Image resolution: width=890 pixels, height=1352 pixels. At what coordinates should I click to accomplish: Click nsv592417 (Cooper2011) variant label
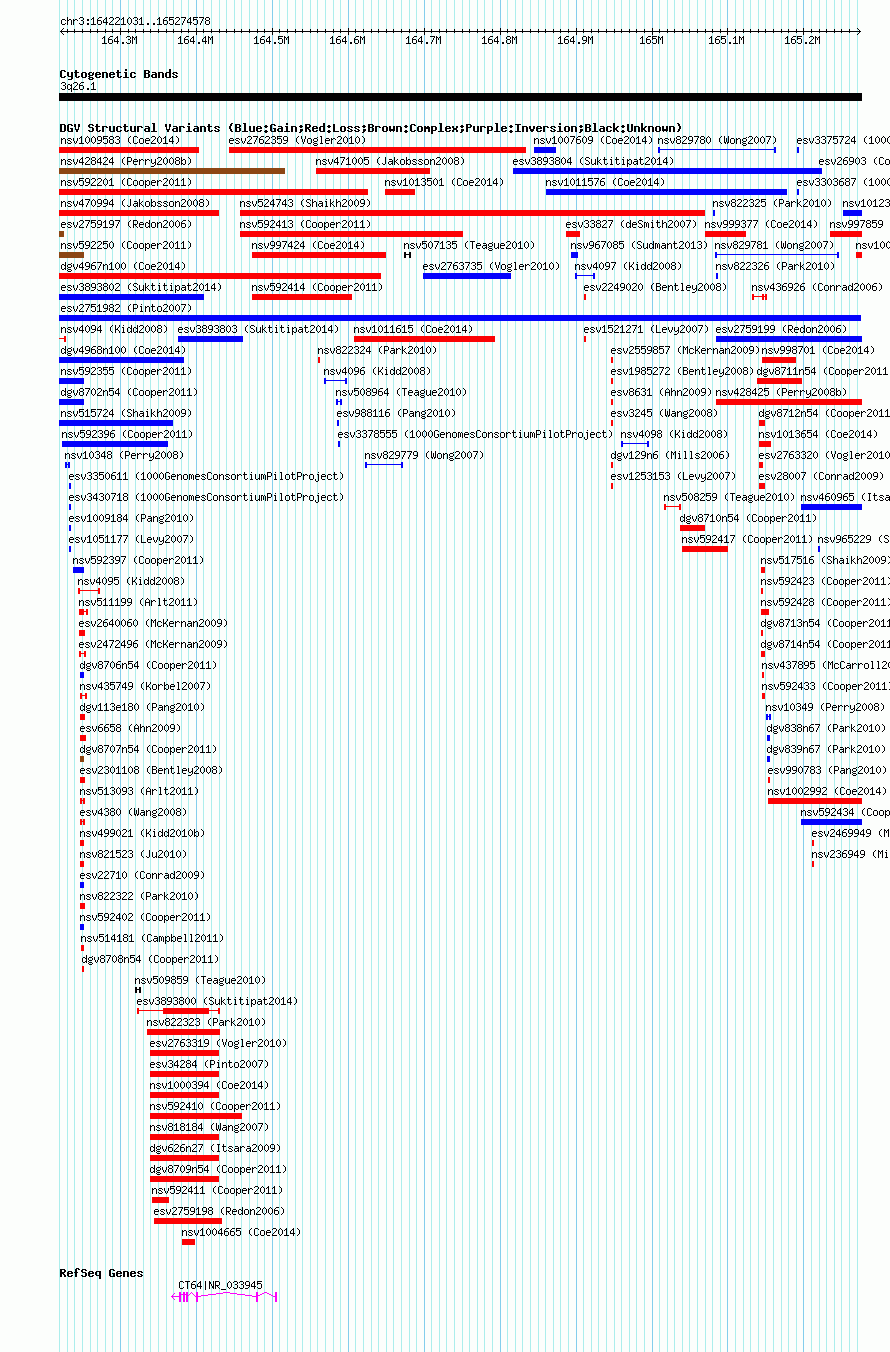(x=748, y=539)
